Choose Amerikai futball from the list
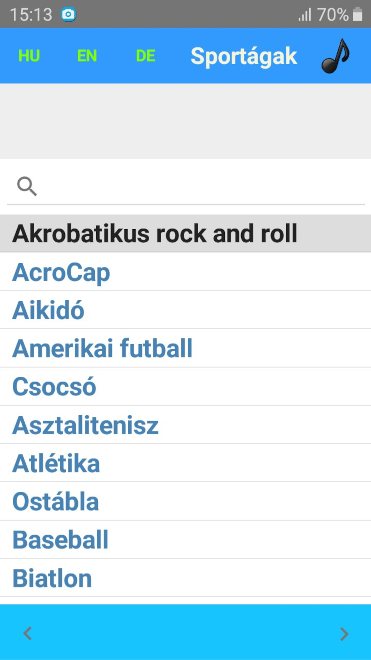 (185, 349)
